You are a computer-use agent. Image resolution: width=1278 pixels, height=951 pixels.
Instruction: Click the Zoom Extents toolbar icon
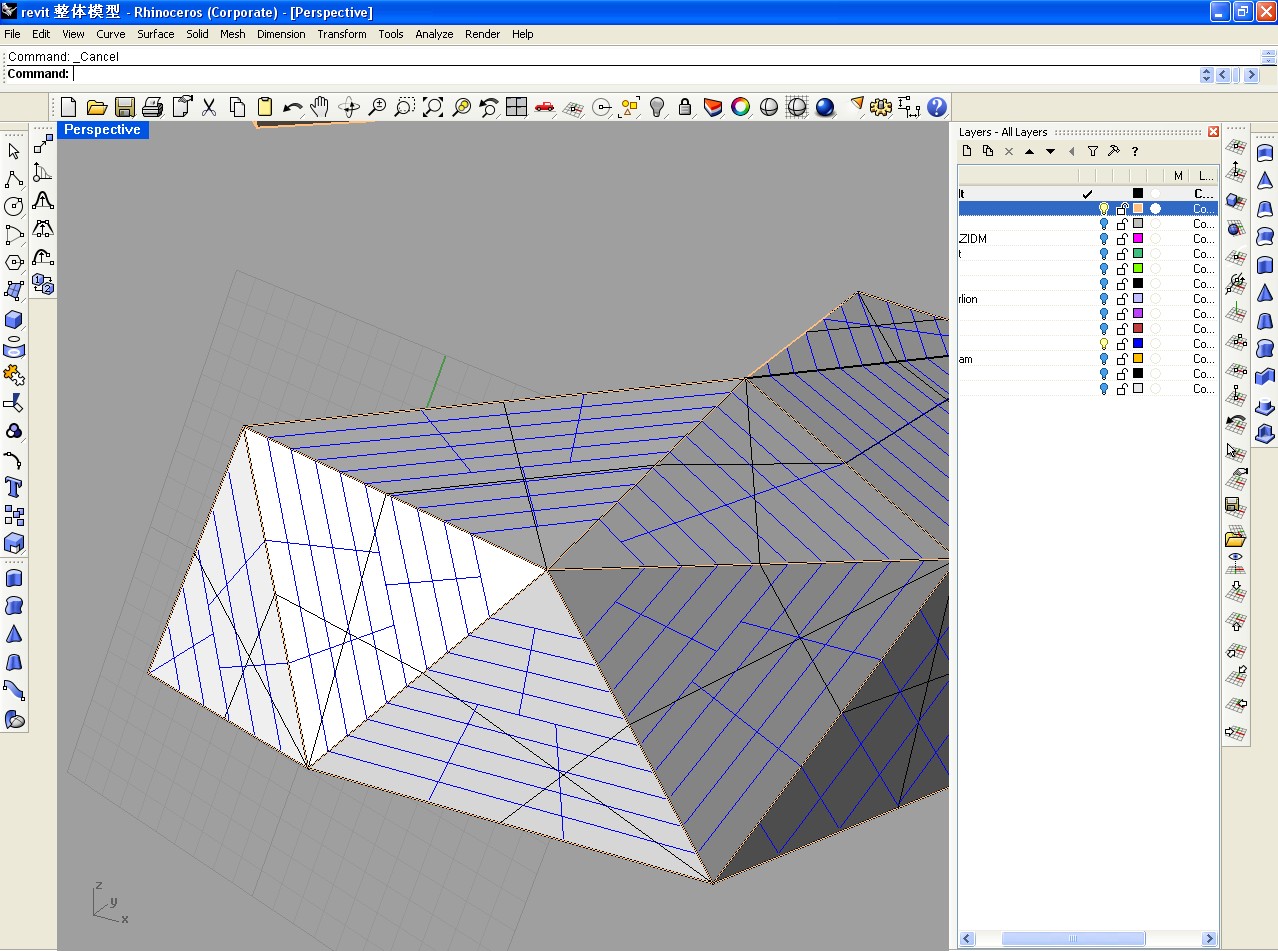click(x=433, y=107)
